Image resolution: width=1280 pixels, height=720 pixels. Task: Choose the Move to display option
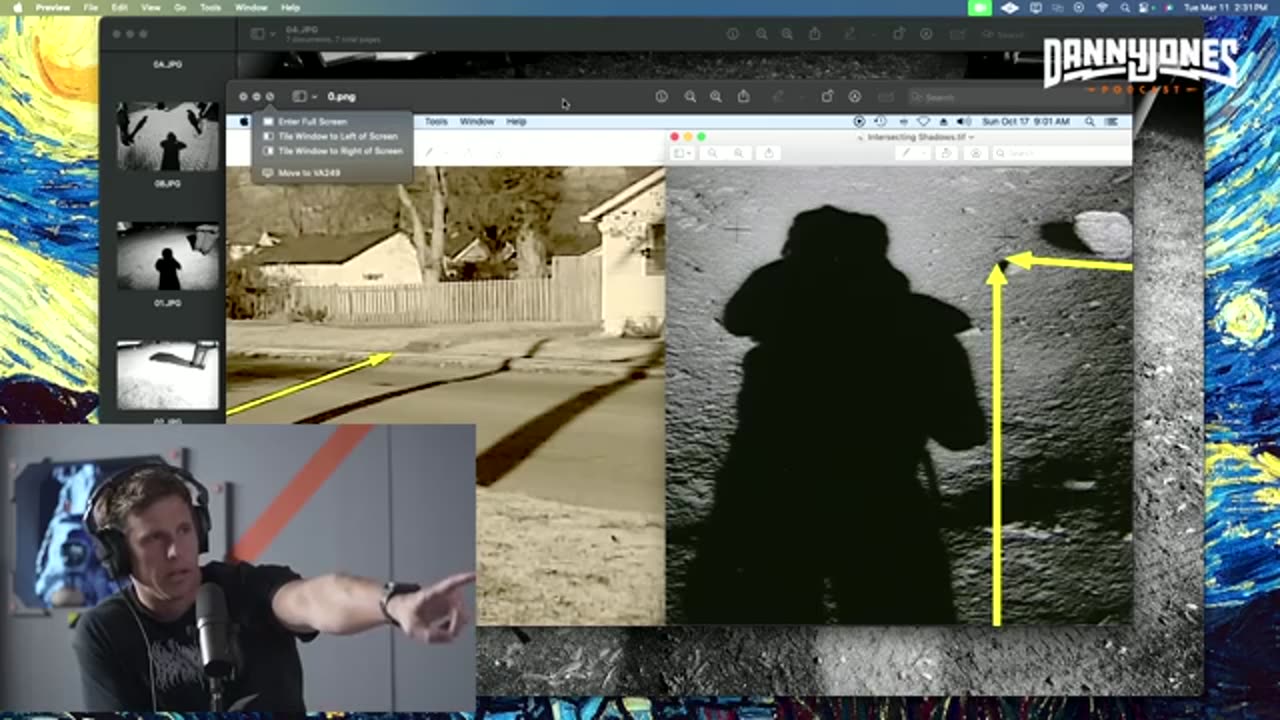coord(301,173)
